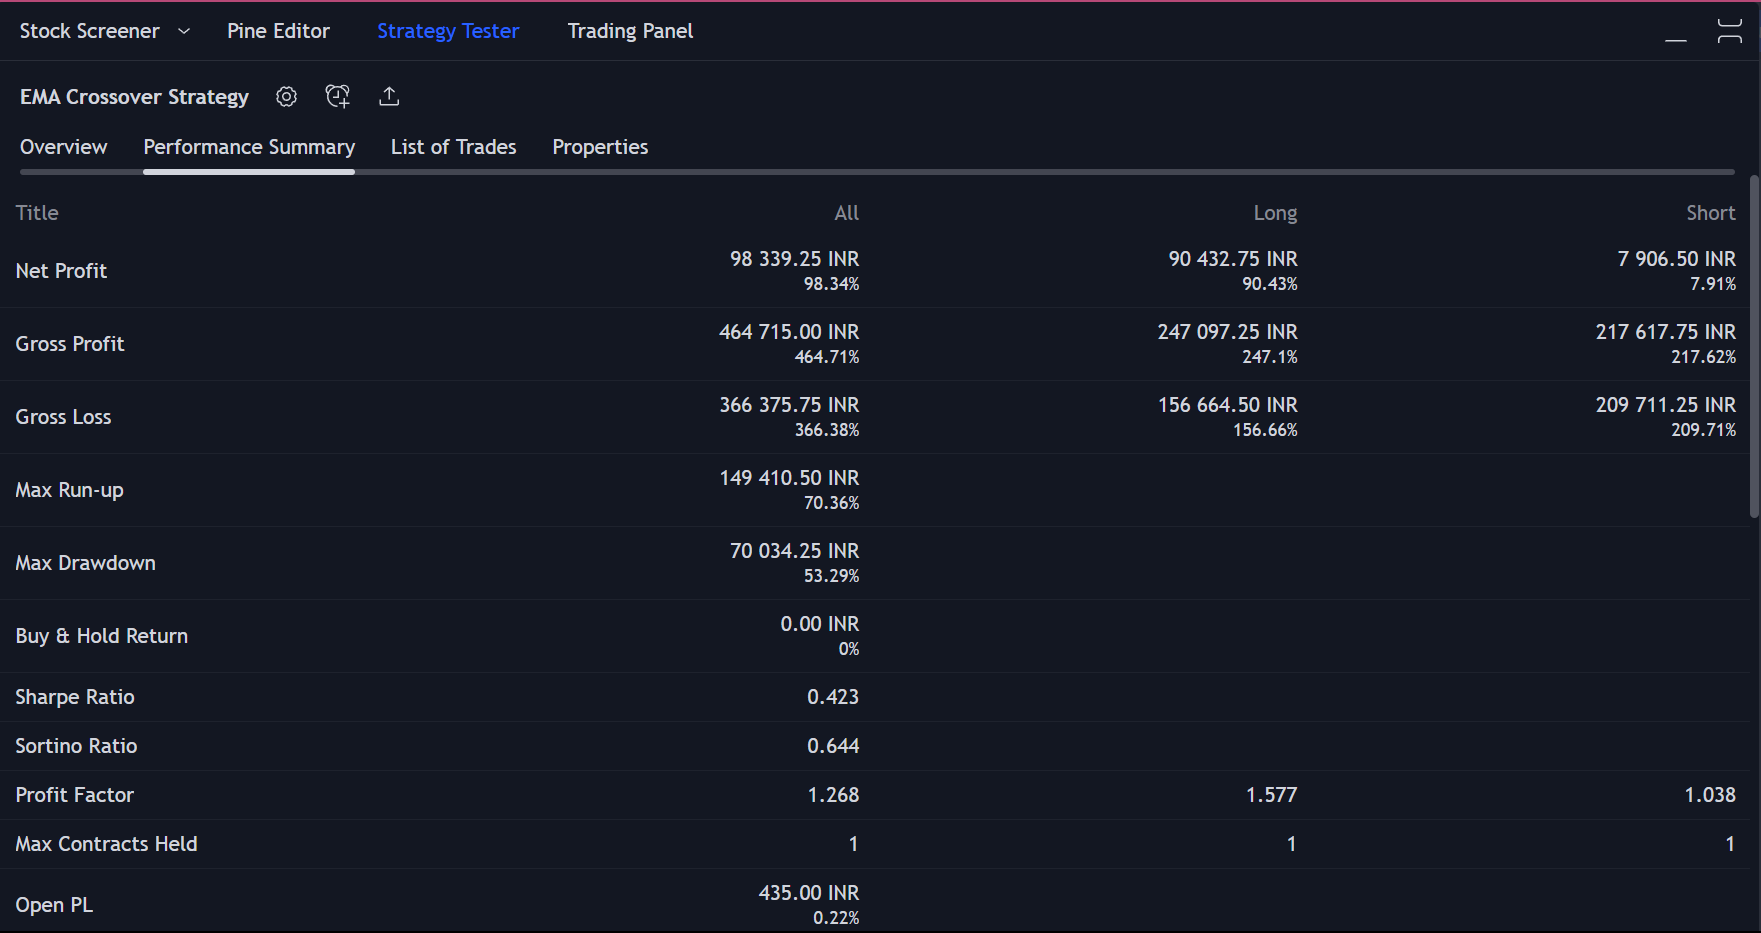View the List of Trades tab
Image resolution: width=1761 pixels, height=933 pixels.
(453, 146)
